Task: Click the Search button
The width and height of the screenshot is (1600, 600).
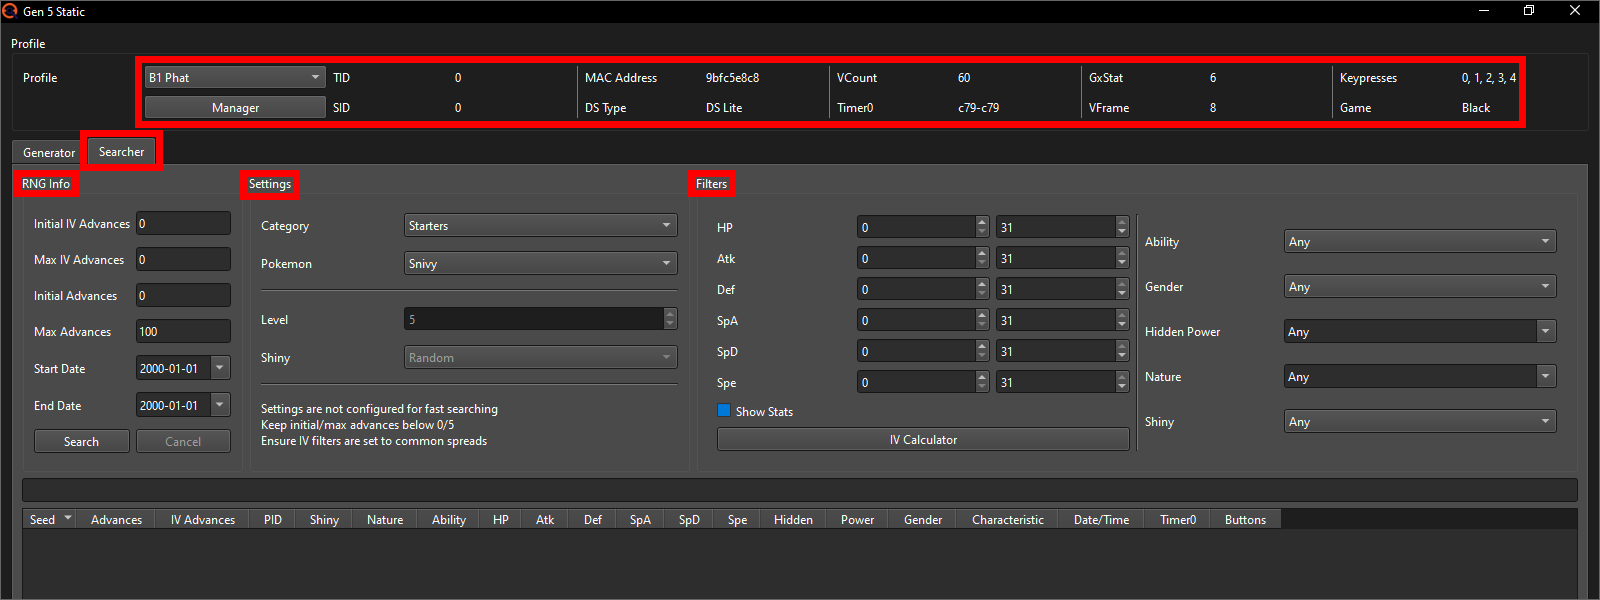Action: point(81,441)
